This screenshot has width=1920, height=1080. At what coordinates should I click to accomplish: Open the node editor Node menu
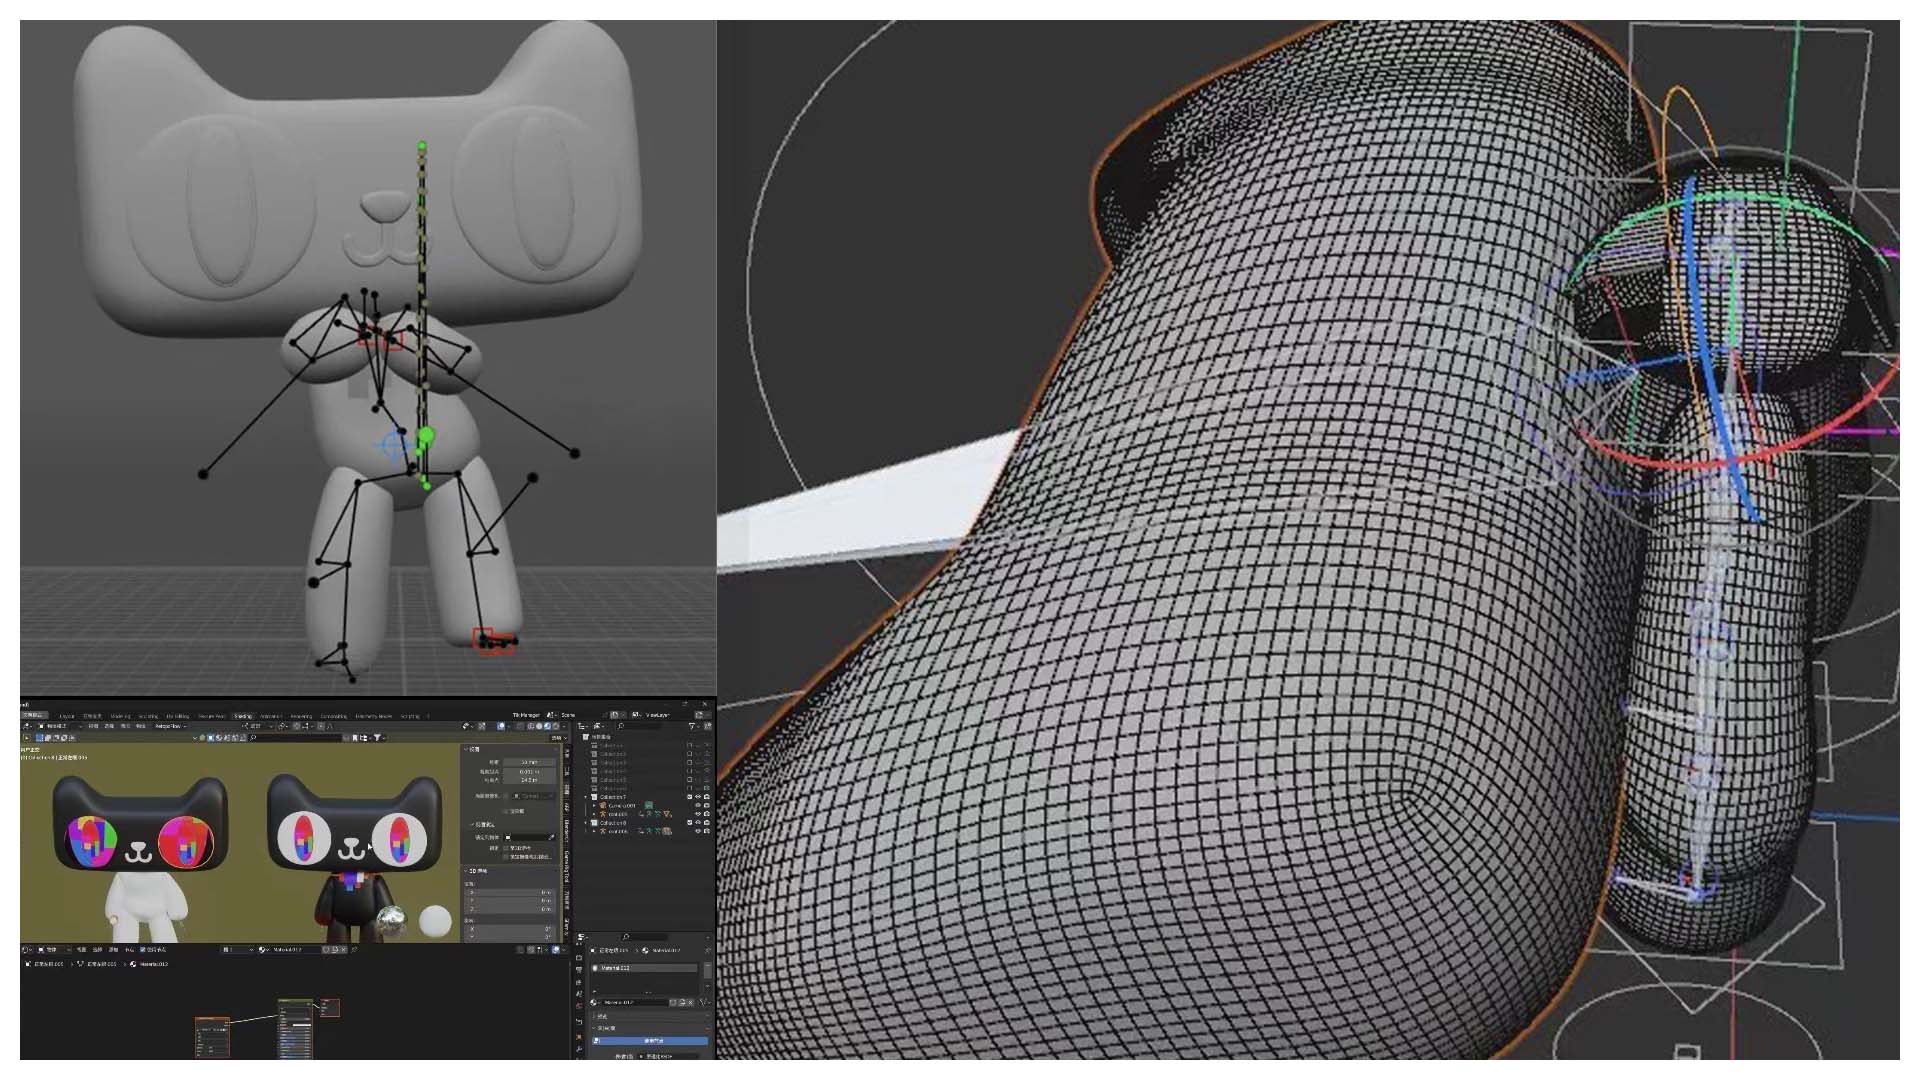pos(129,949)
